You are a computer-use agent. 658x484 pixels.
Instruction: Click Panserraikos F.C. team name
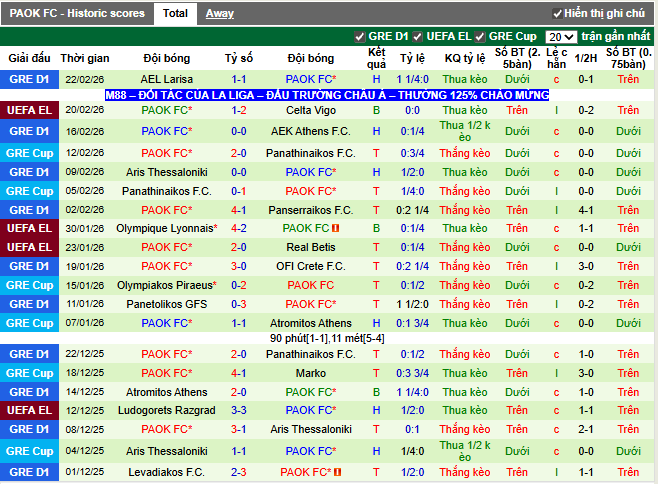[311, 210]
